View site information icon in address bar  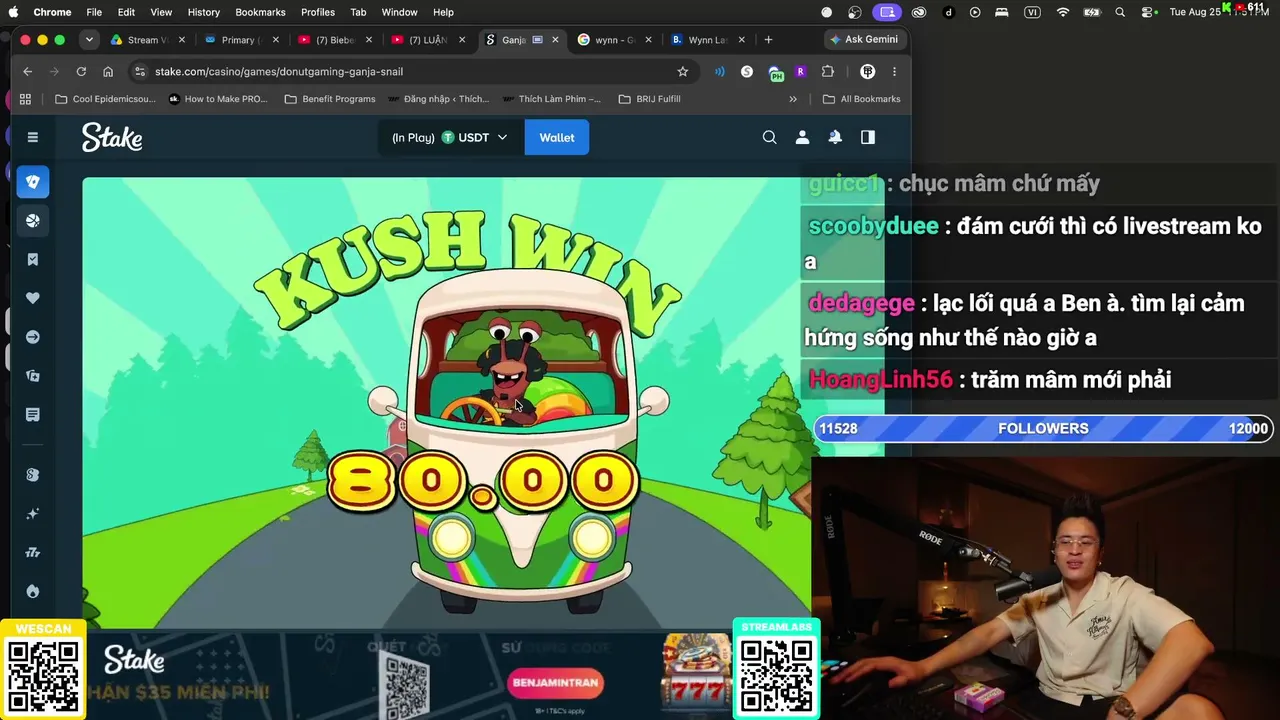(140, 72)
